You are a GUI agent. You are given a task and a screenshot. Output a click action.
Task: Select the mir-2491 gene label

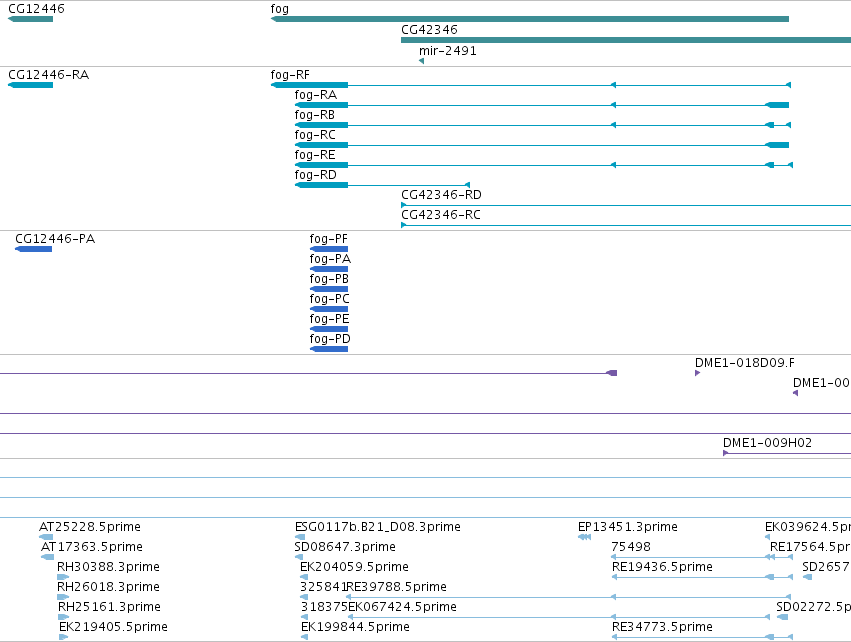tap(448, 51)
